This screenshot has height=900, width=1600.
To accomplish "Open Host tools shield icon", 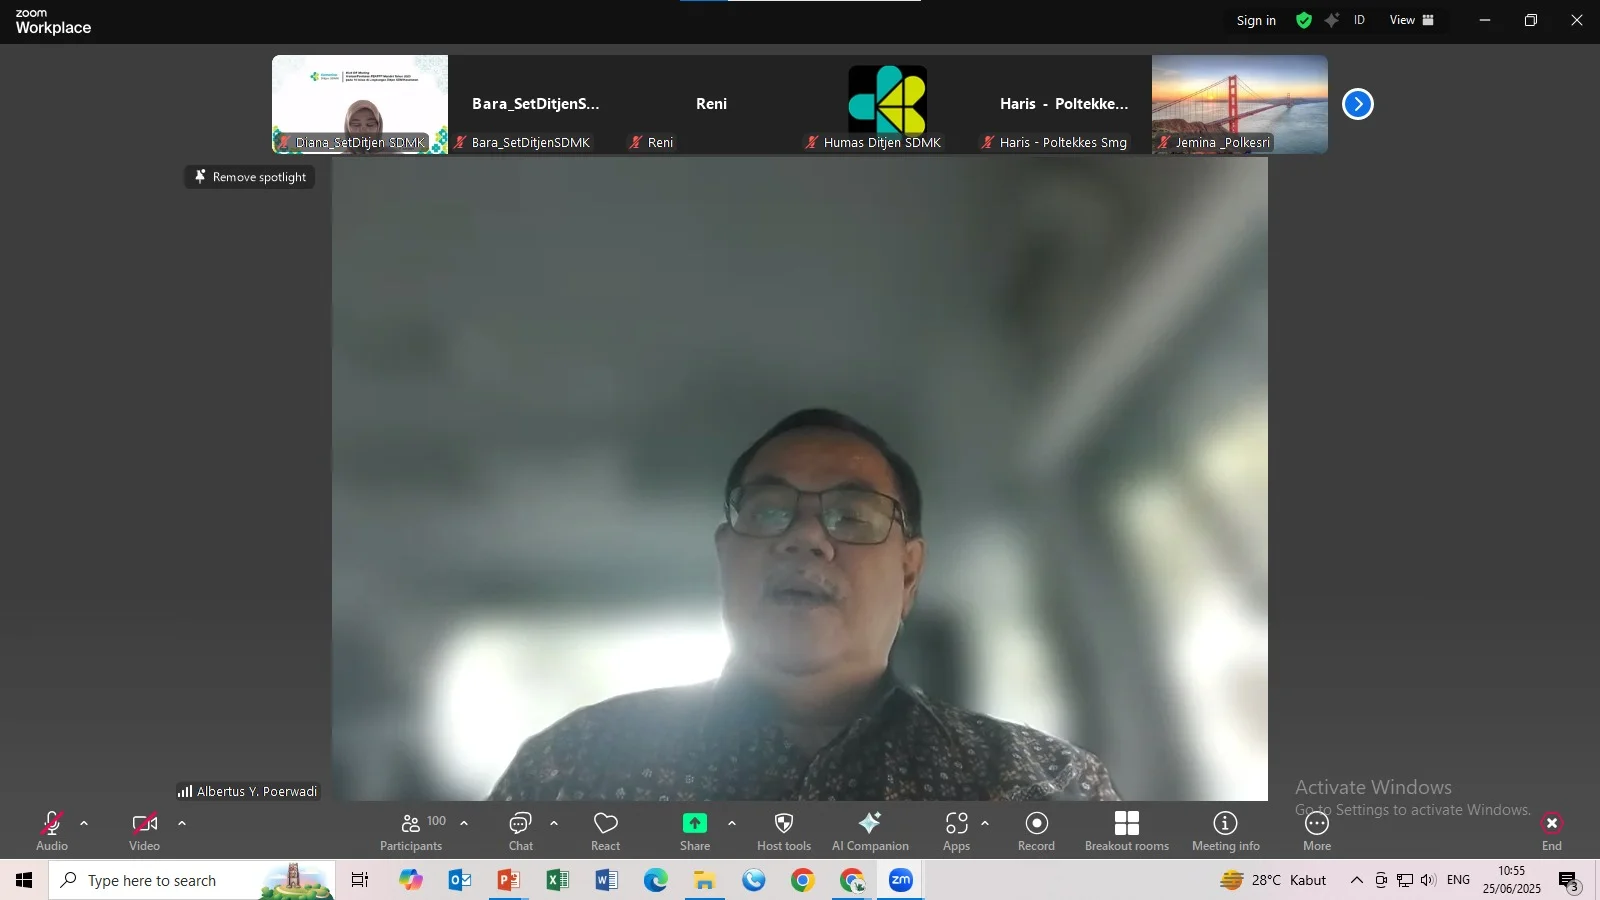I will (784, 831).
